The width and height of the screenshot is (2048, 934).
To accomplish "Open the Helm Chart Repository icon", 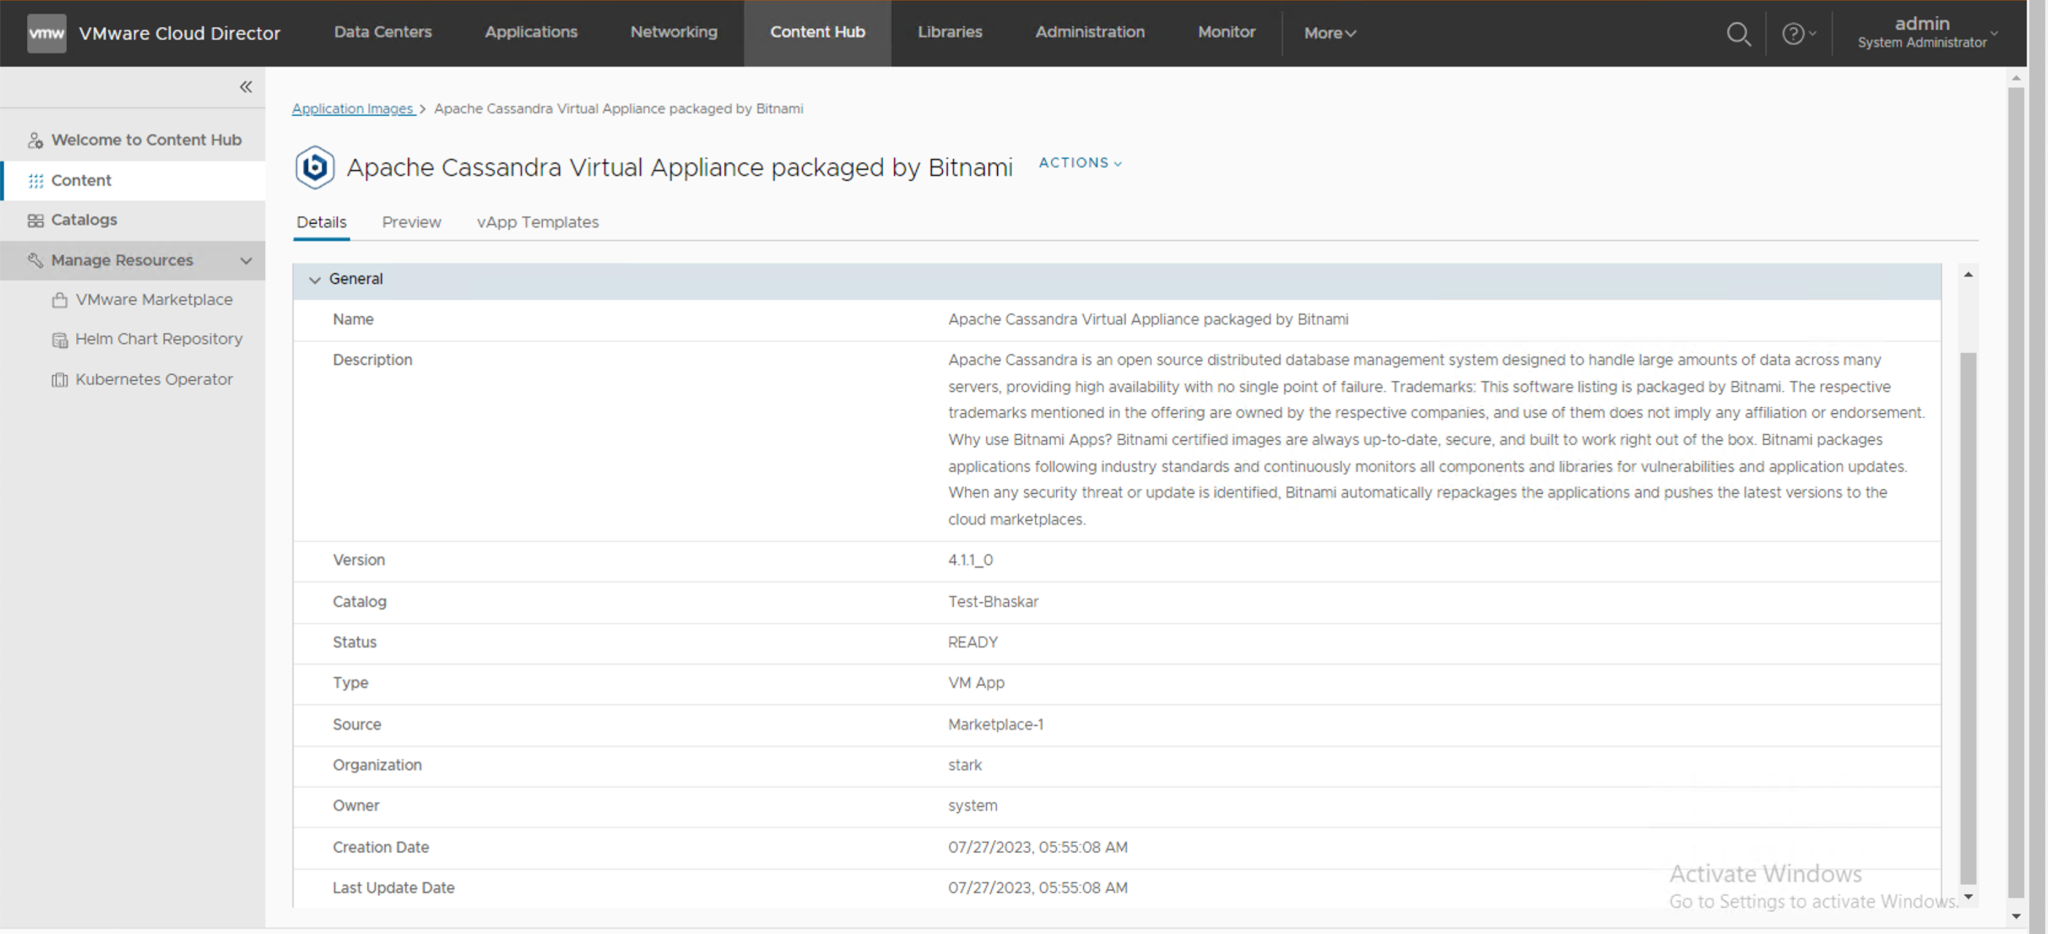I will pyautogui.click(x=59, y=339).
